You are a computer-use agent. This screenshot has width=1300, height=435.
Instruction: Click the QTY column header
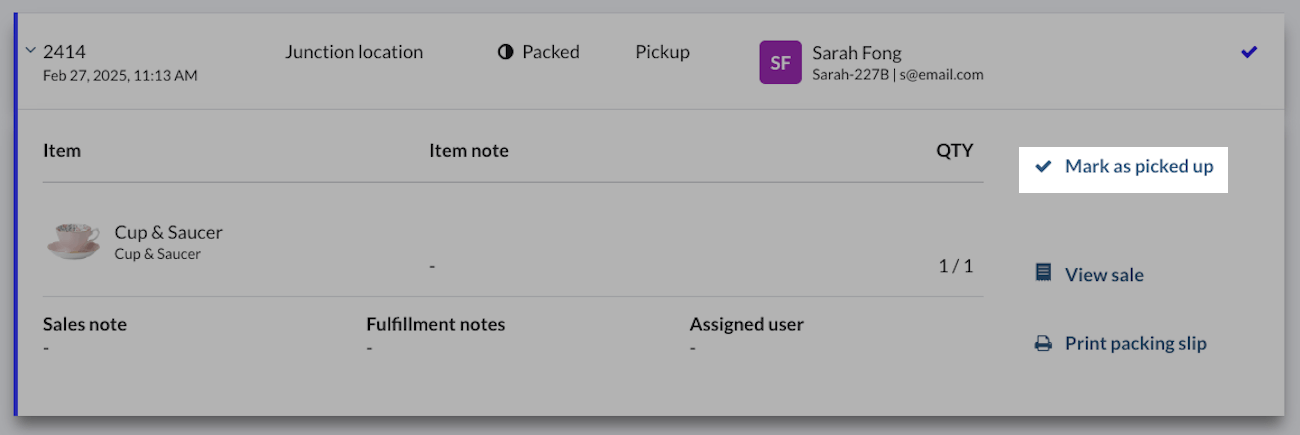click(x=954, y=151)
